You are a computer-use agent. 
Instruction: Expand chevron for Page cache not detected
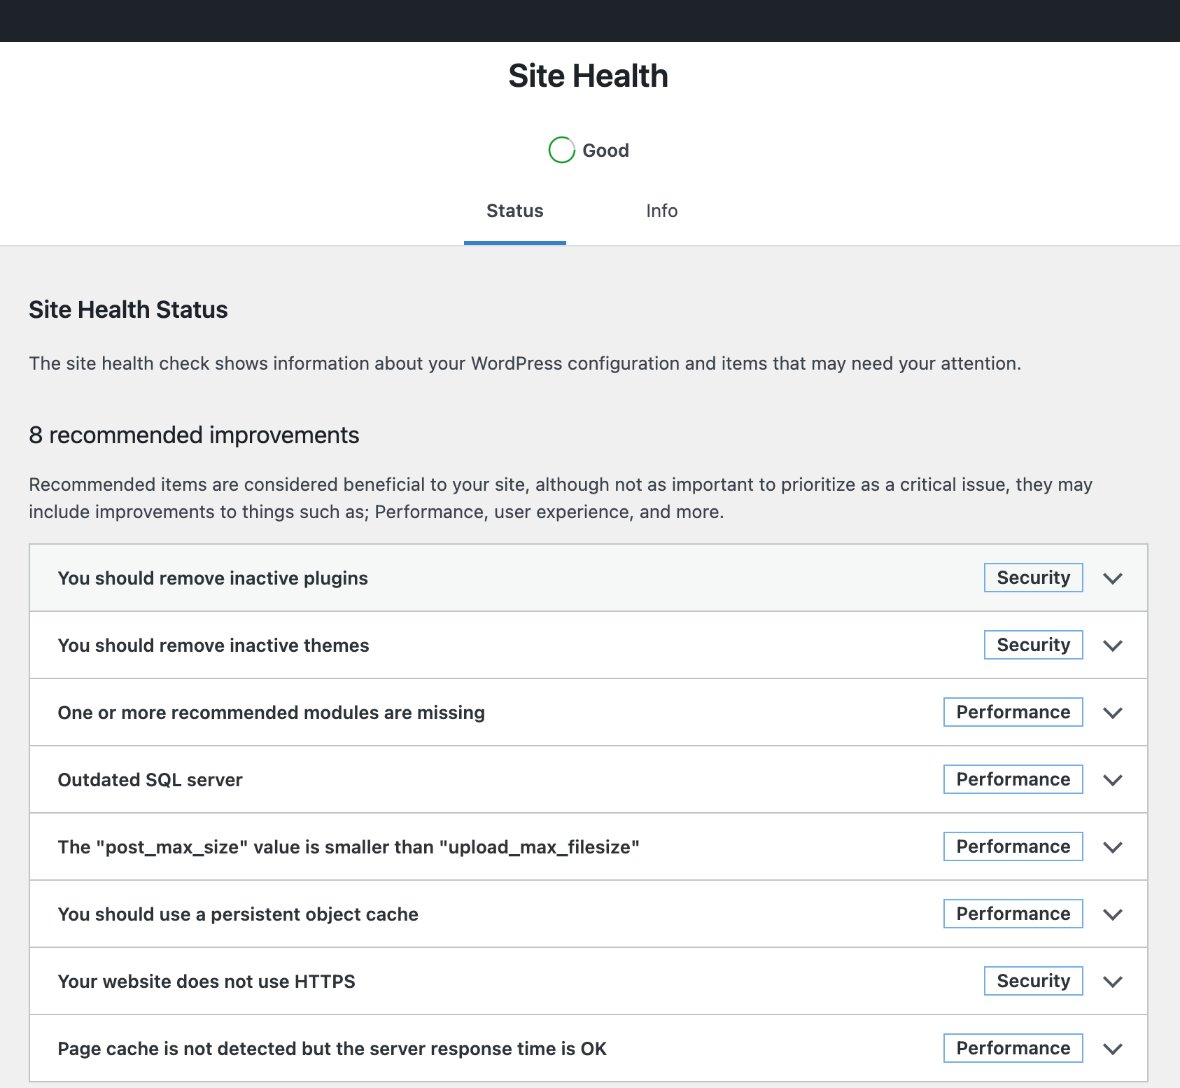click(1112, 1049)
